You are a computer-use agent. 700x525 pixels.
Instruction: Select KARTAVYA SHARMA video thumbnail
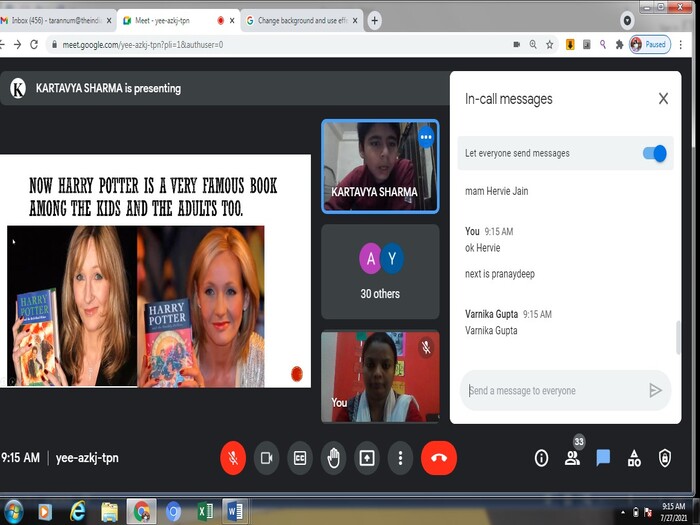pyautogui.click(x=380, y=166)
